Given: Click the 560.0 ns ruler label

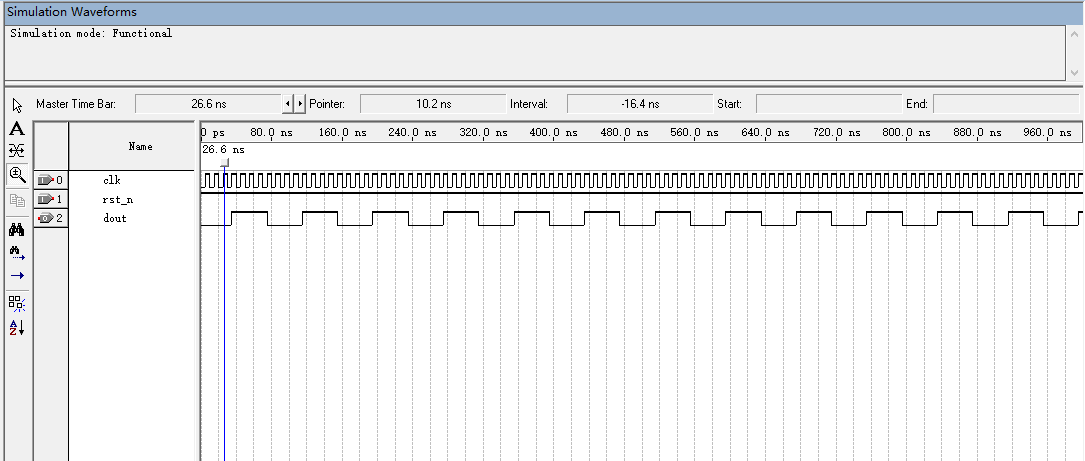Looking at the screenshot, I should point(694,132).
